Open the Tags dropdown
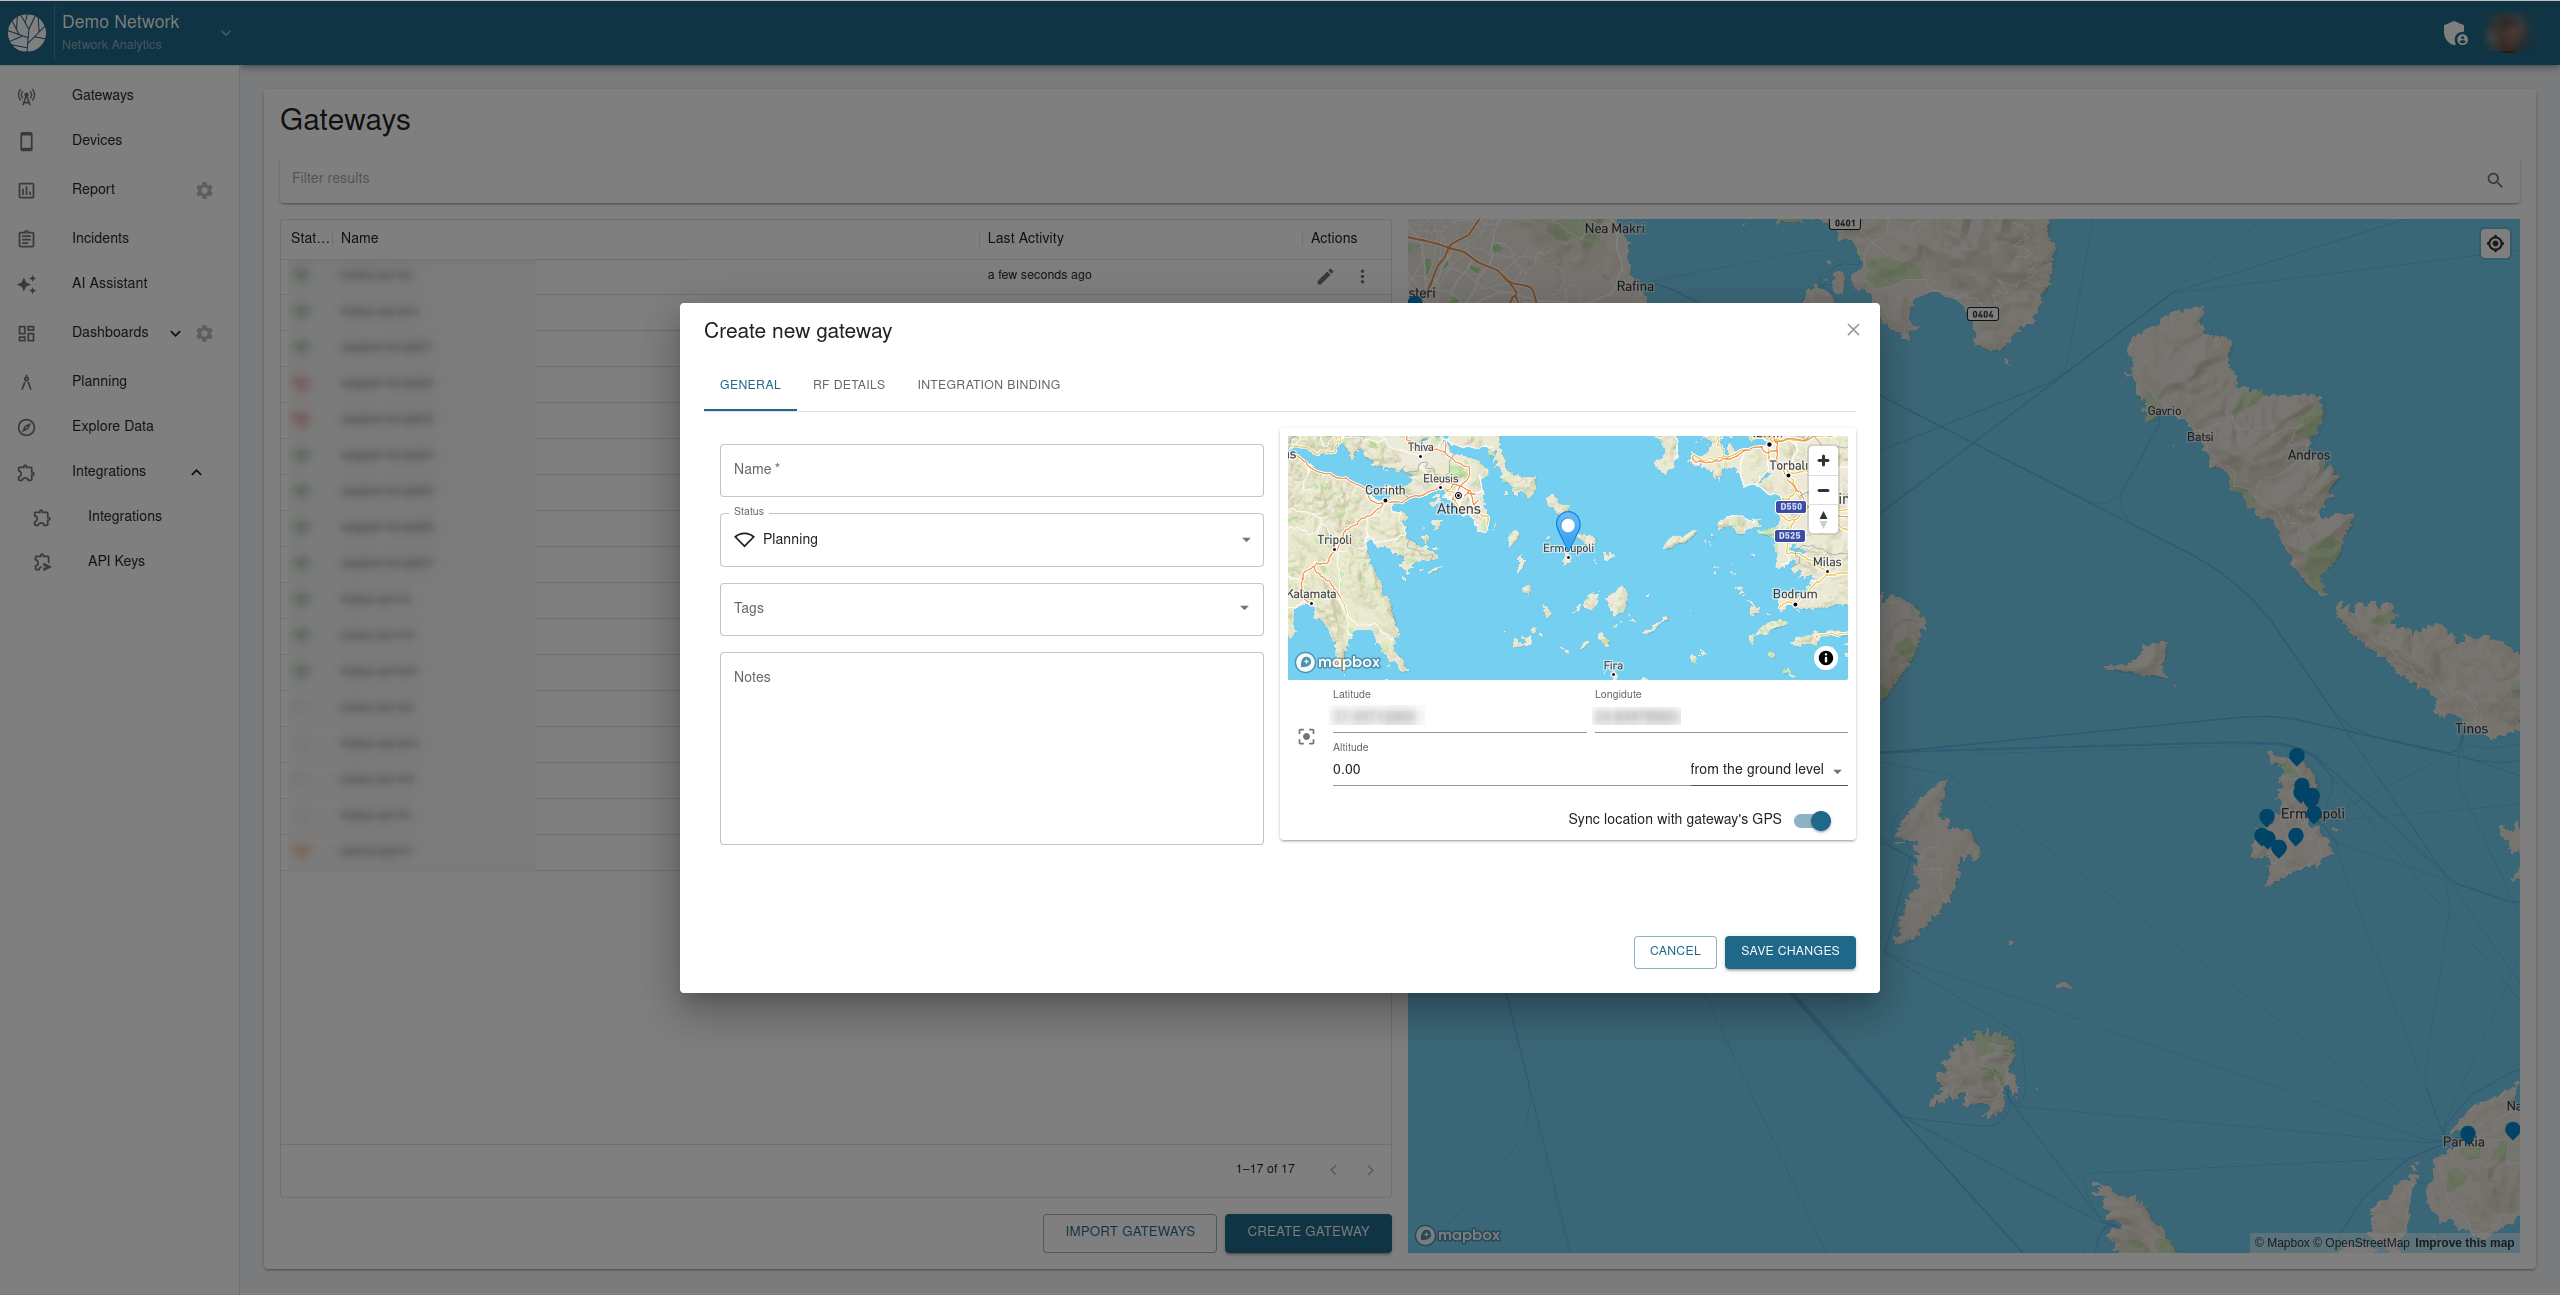2560x1295 pixels. 990,608
